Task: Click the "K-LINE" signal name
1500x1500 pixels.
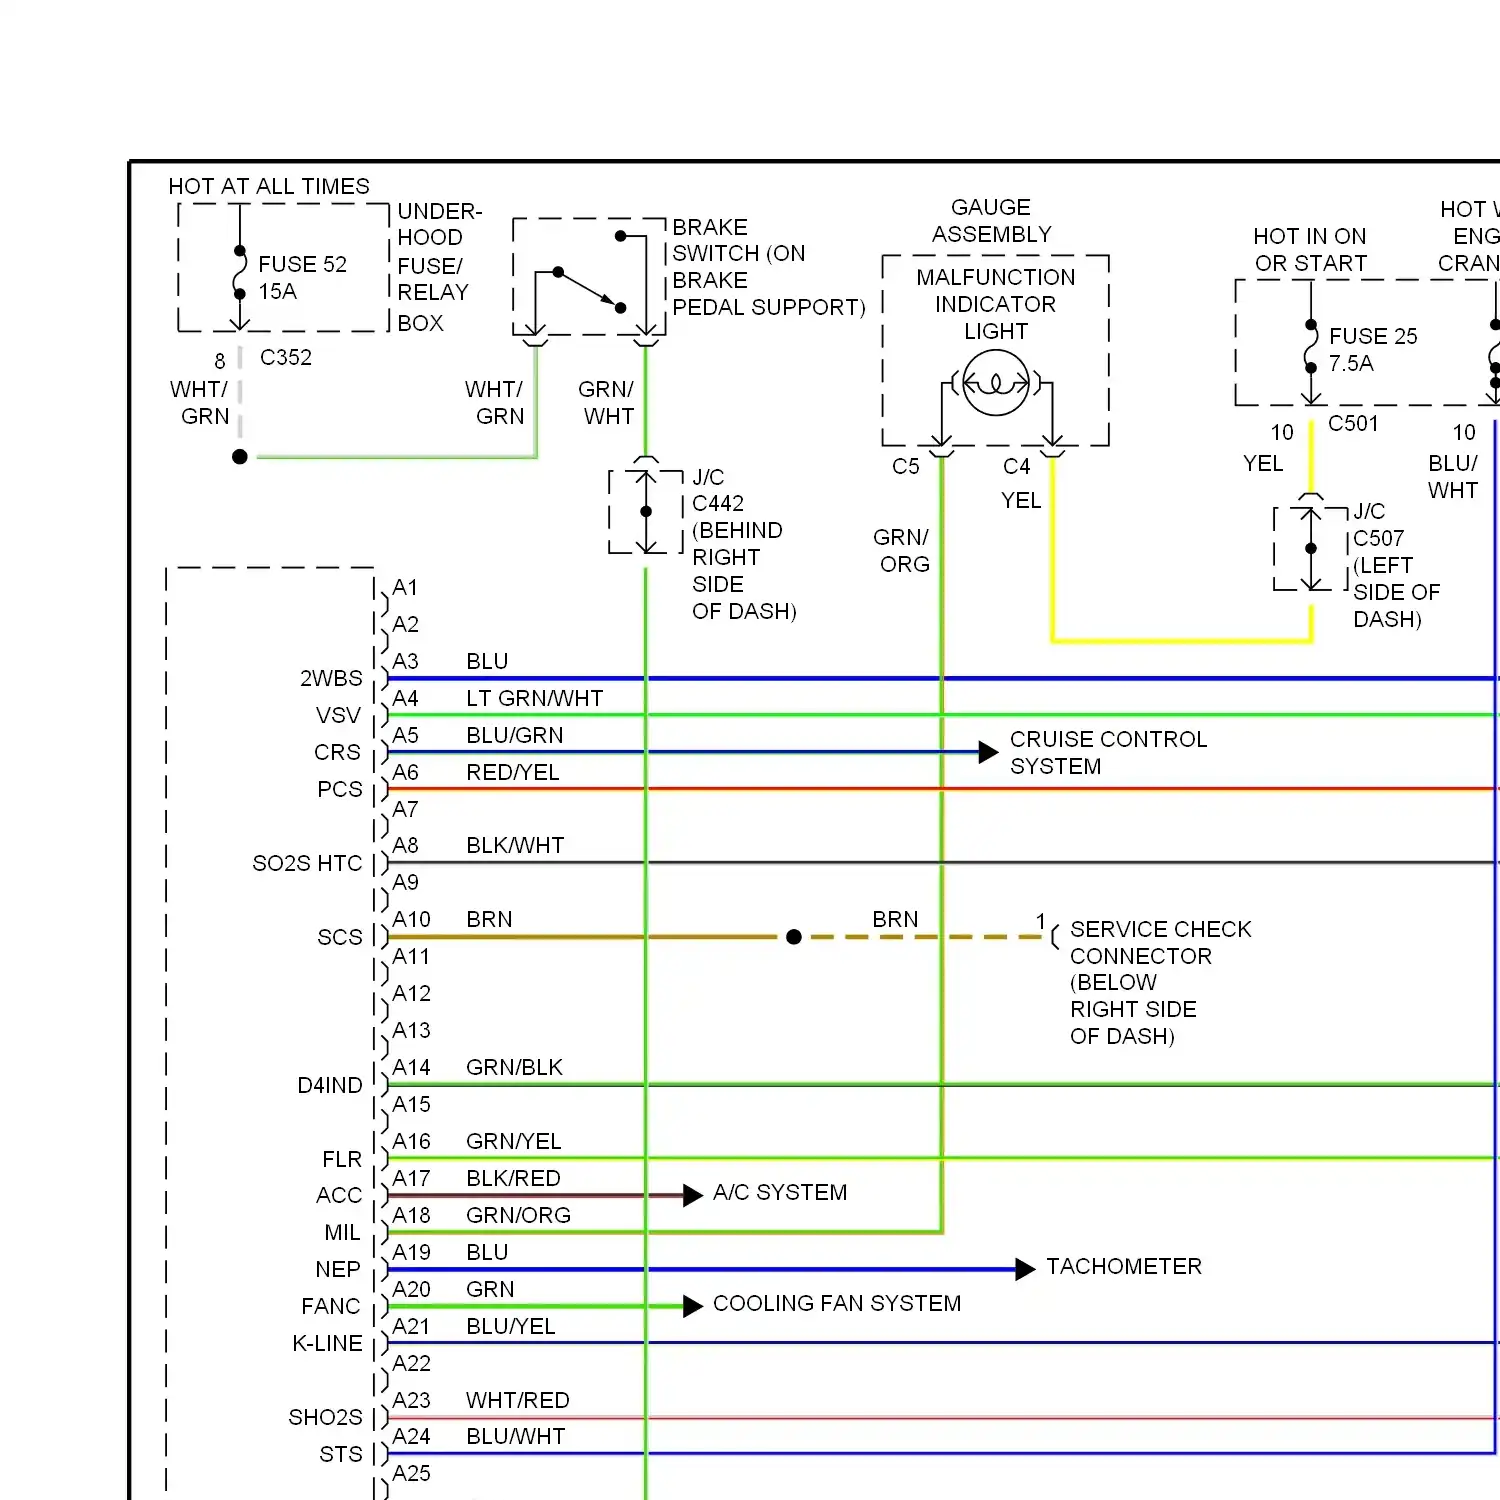Action: [x=327, y=1343]
